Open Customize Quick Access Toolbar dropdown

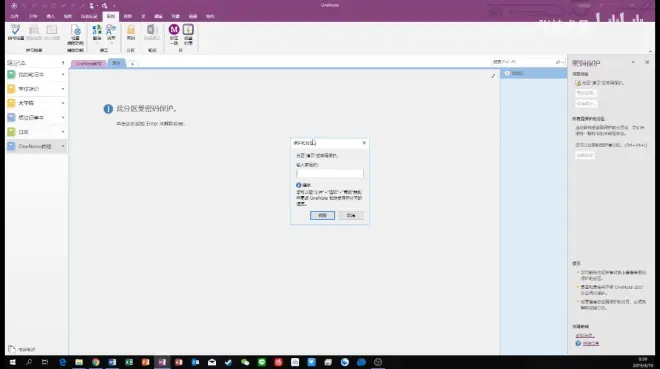(114, 6)
